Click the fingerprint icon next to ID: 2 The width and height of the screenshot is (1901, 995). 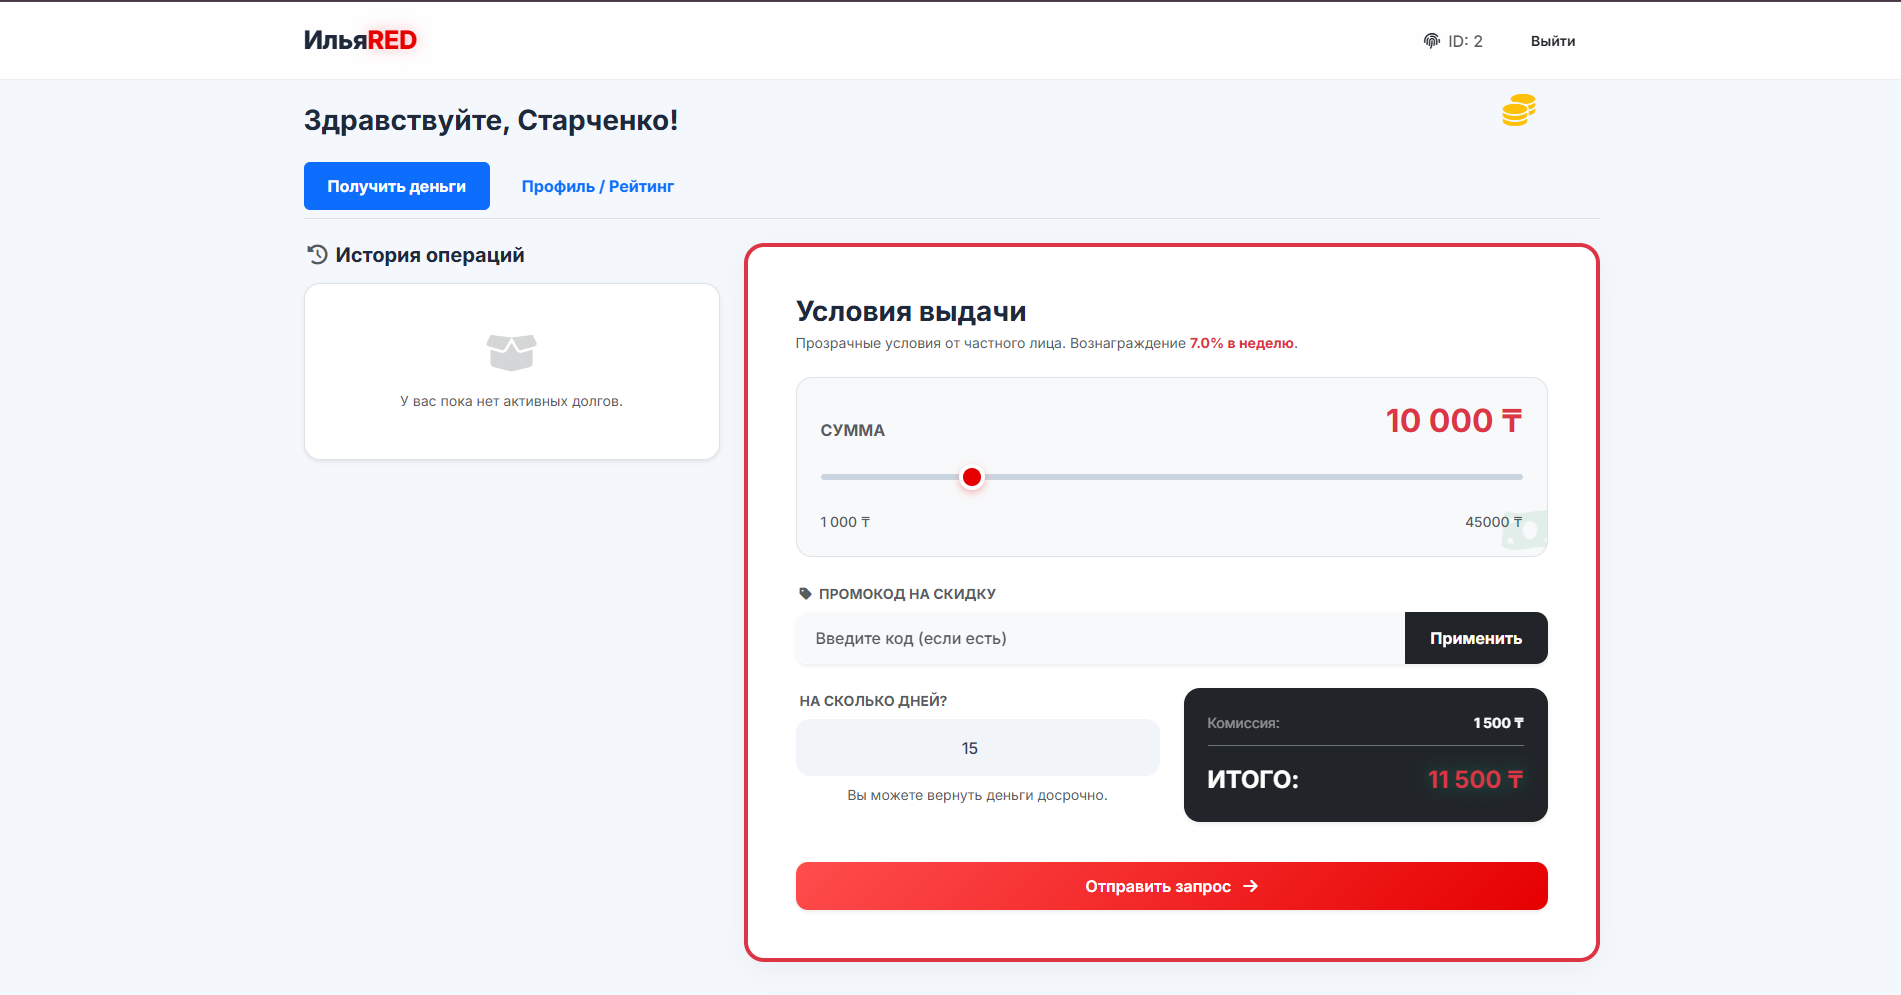pos(1431,40)
